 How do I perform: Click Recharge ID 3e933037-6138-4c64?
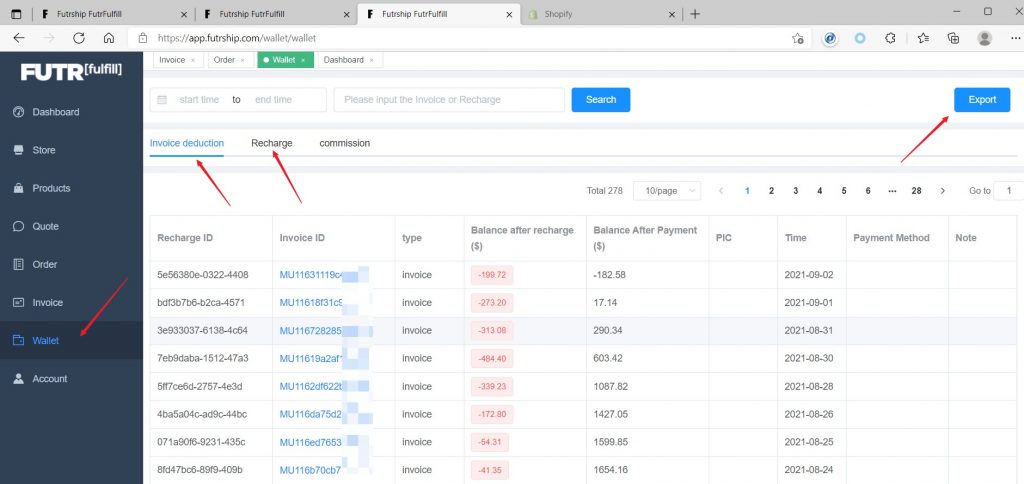[202, 331]
